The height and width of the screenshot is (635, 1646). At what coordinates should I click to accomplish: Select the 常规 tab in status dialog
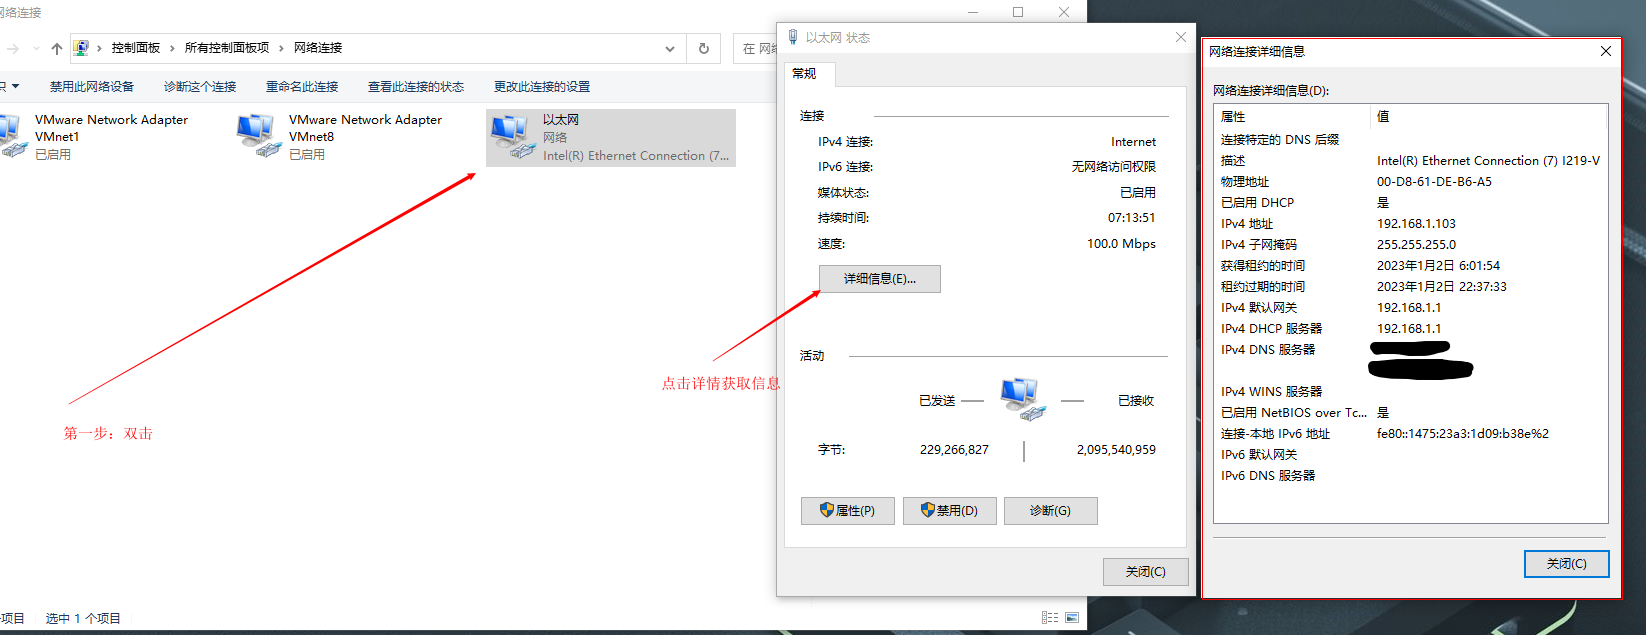pos(805,74)
